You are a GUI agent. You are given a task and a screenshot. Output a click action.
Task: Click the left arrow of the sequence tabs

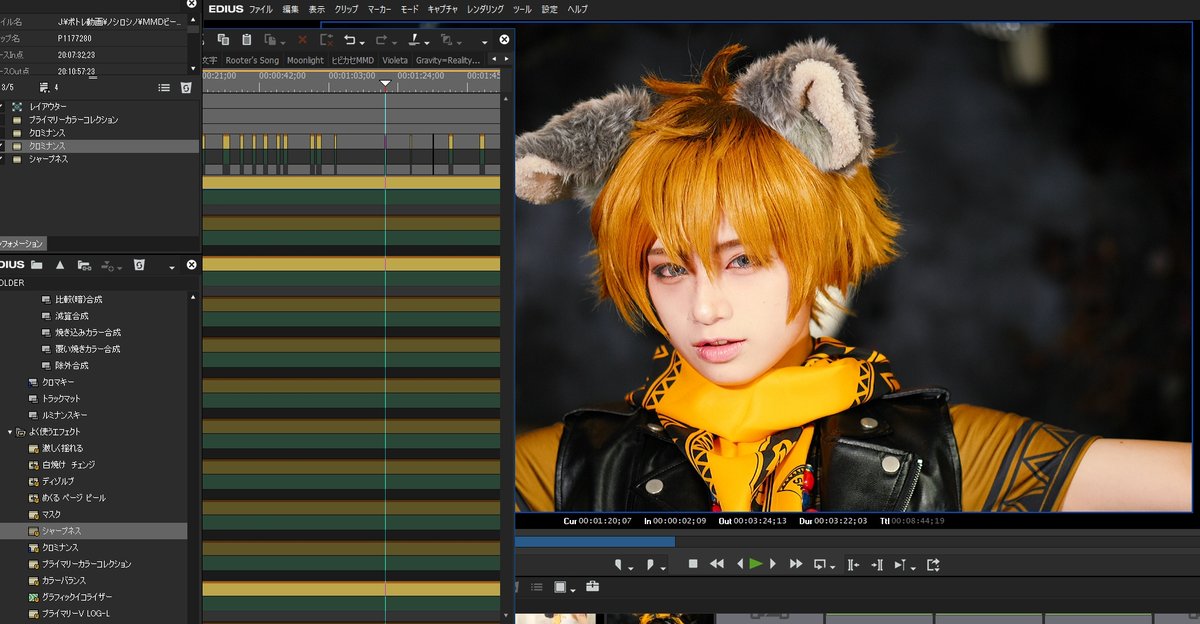tap(492, 60)
